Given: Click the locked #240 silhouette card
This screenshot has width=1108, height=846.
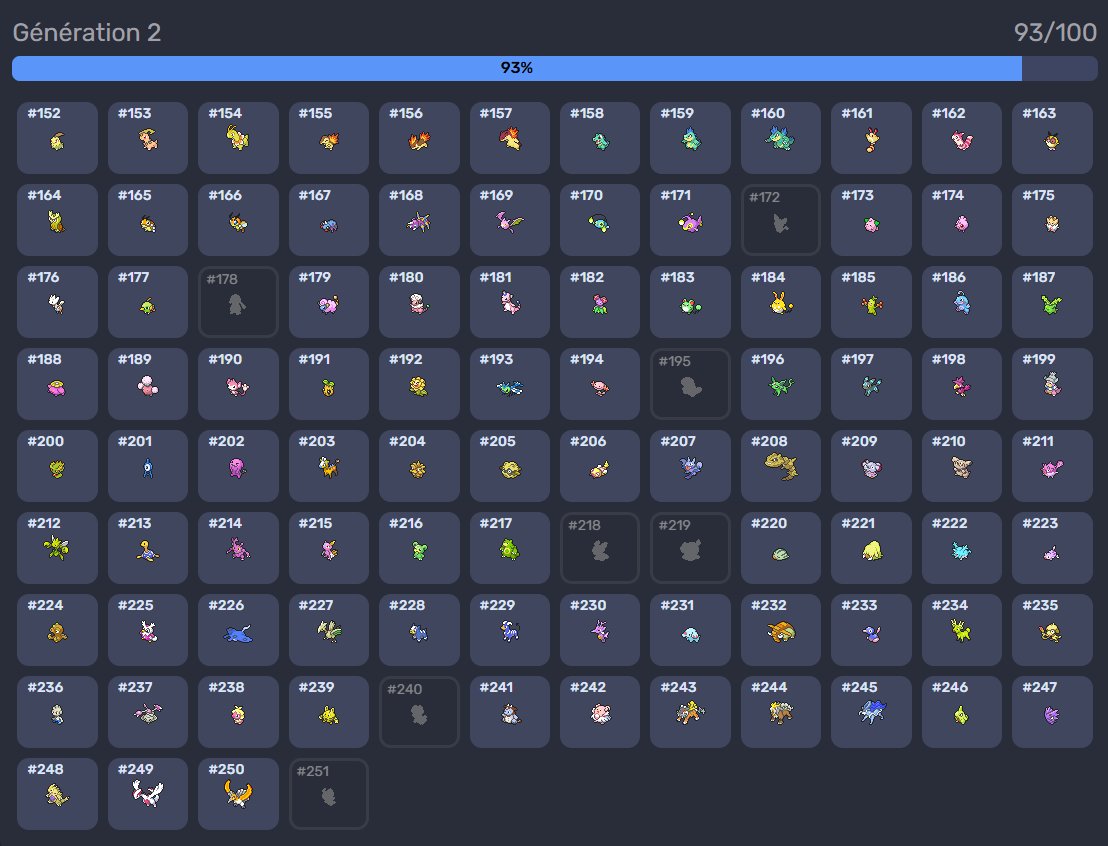Looking at the screenshot, I should click(x=419, y=712).
